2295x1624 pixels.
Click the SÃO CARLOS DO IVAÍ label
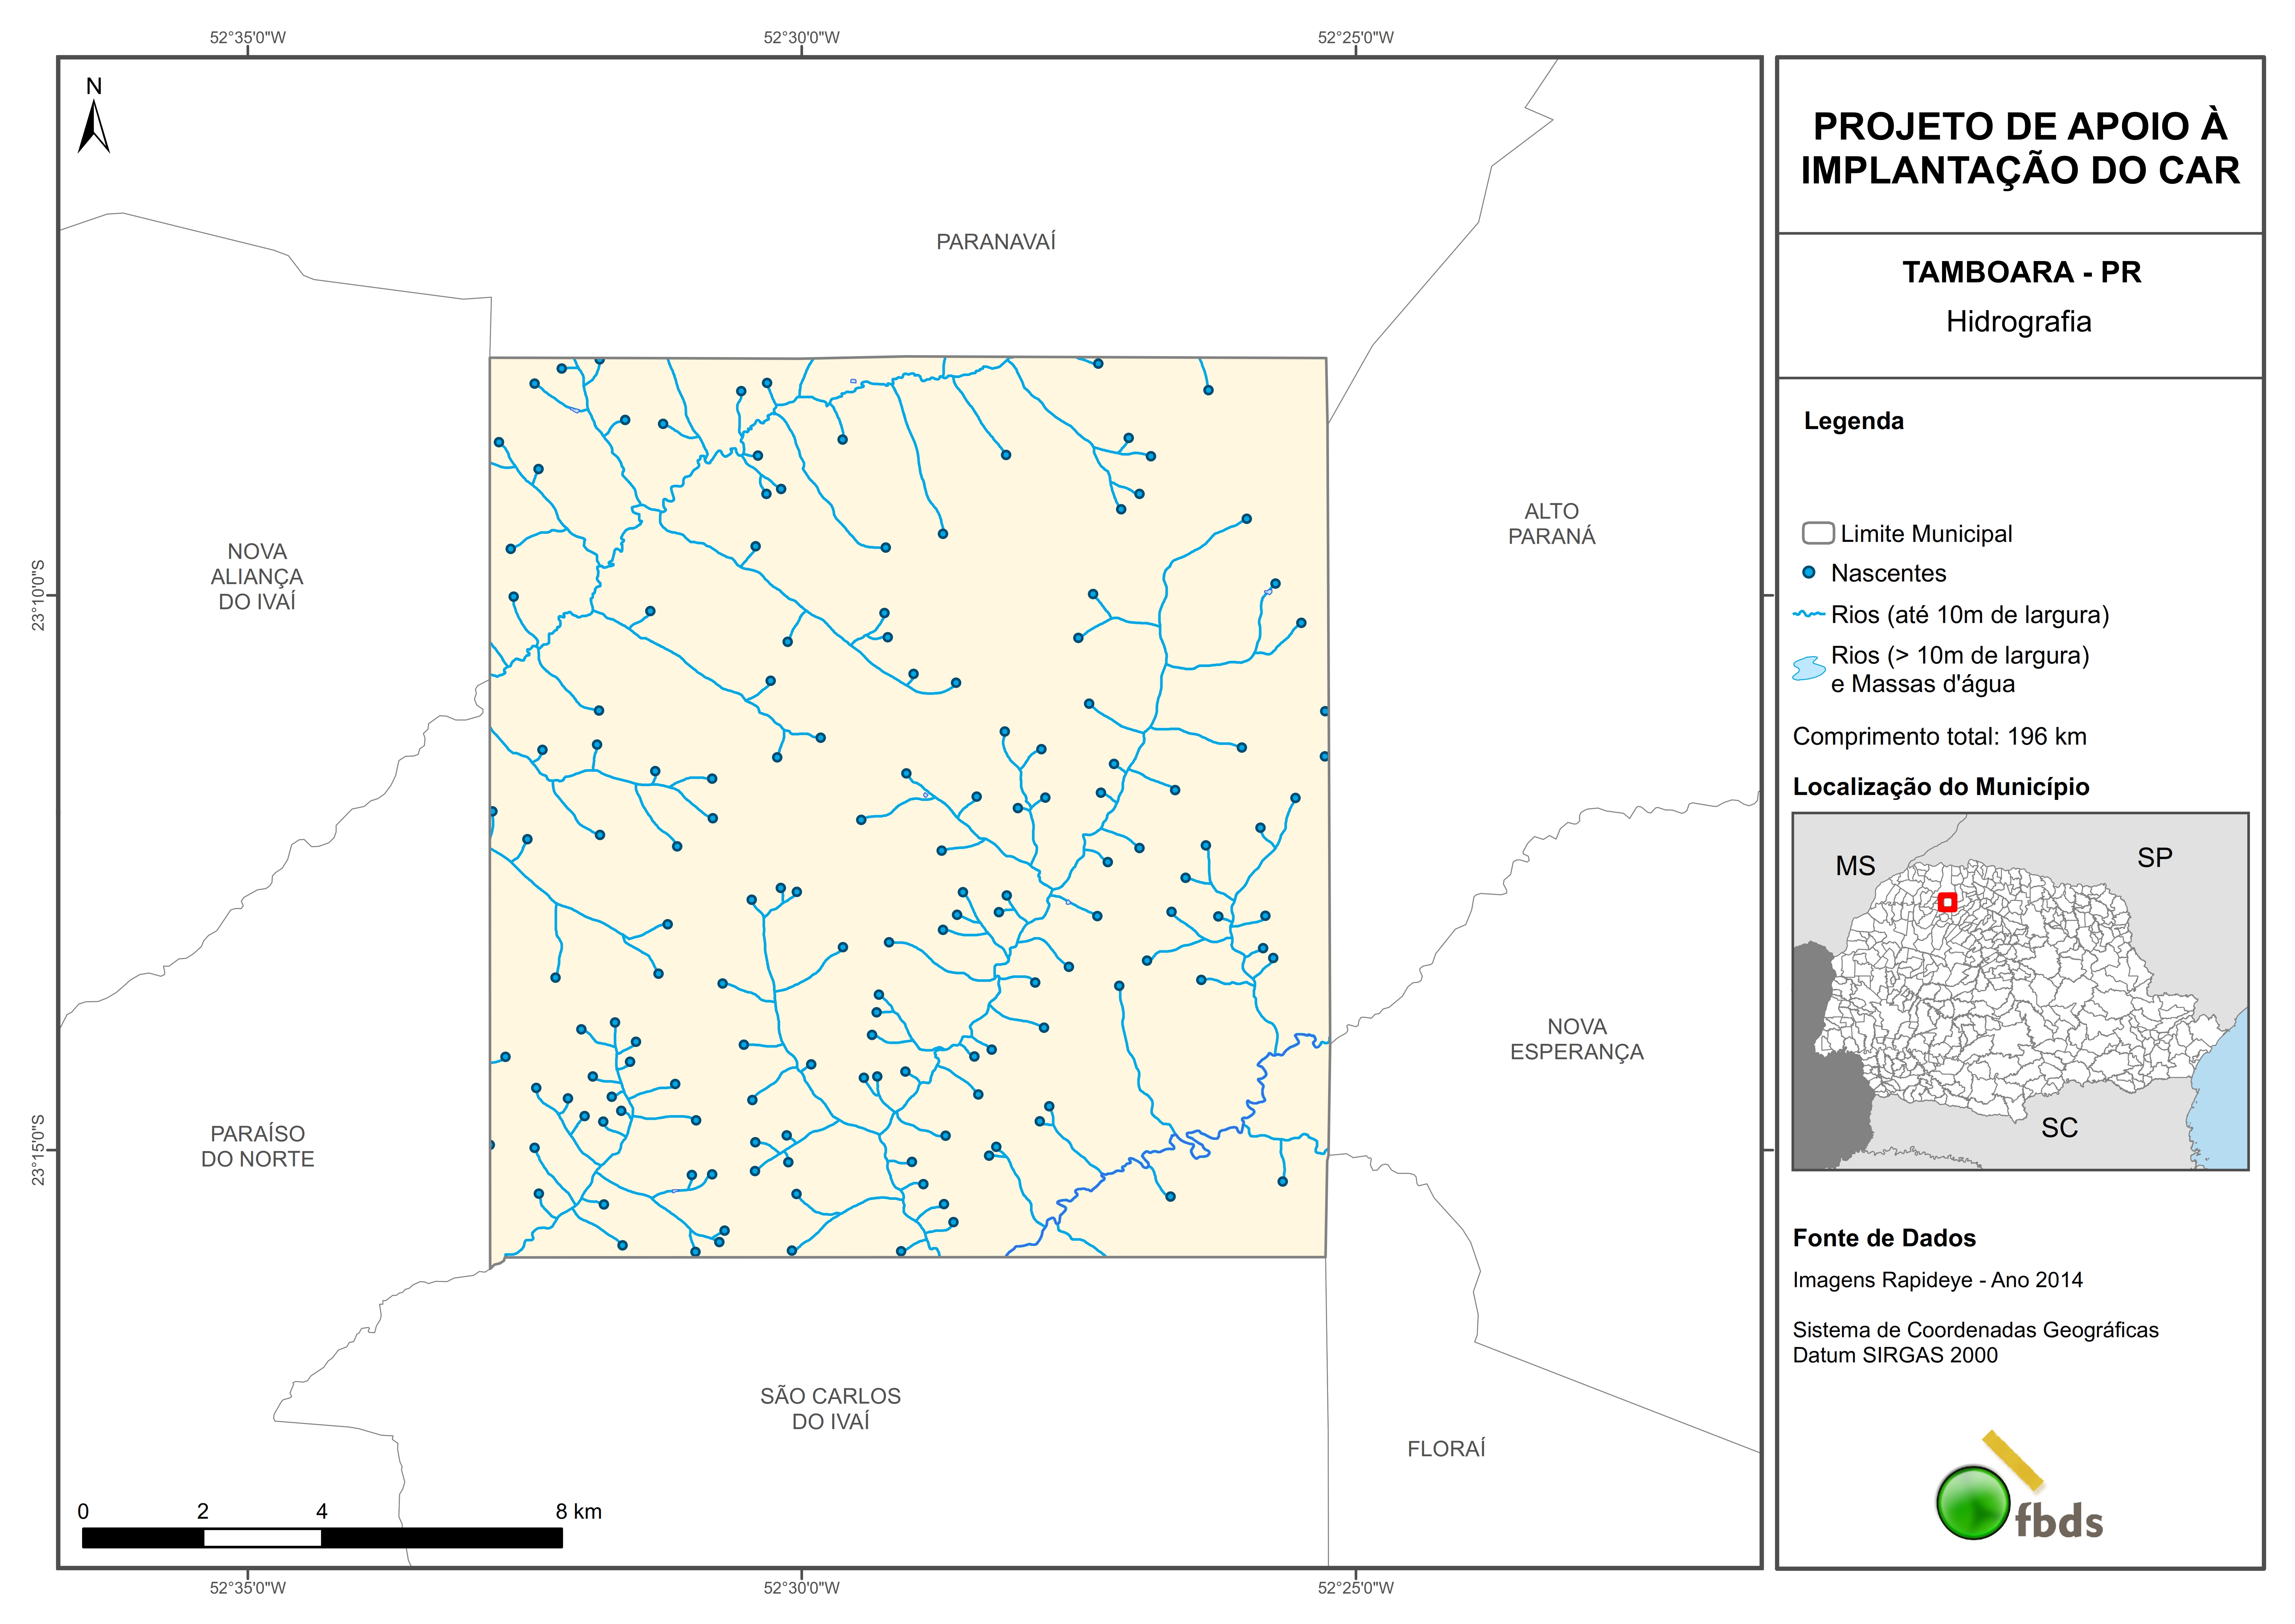(830, 1408)
